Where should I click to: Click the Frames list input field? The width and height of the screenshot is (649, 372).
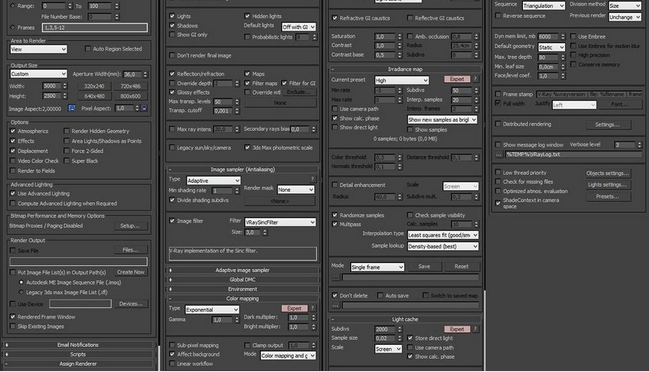pyautogui.click(x=95, y=28)
